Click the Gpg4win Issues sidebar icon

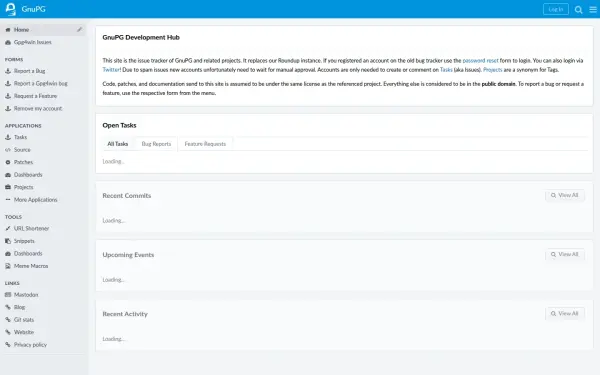click(x=8, y=42)
